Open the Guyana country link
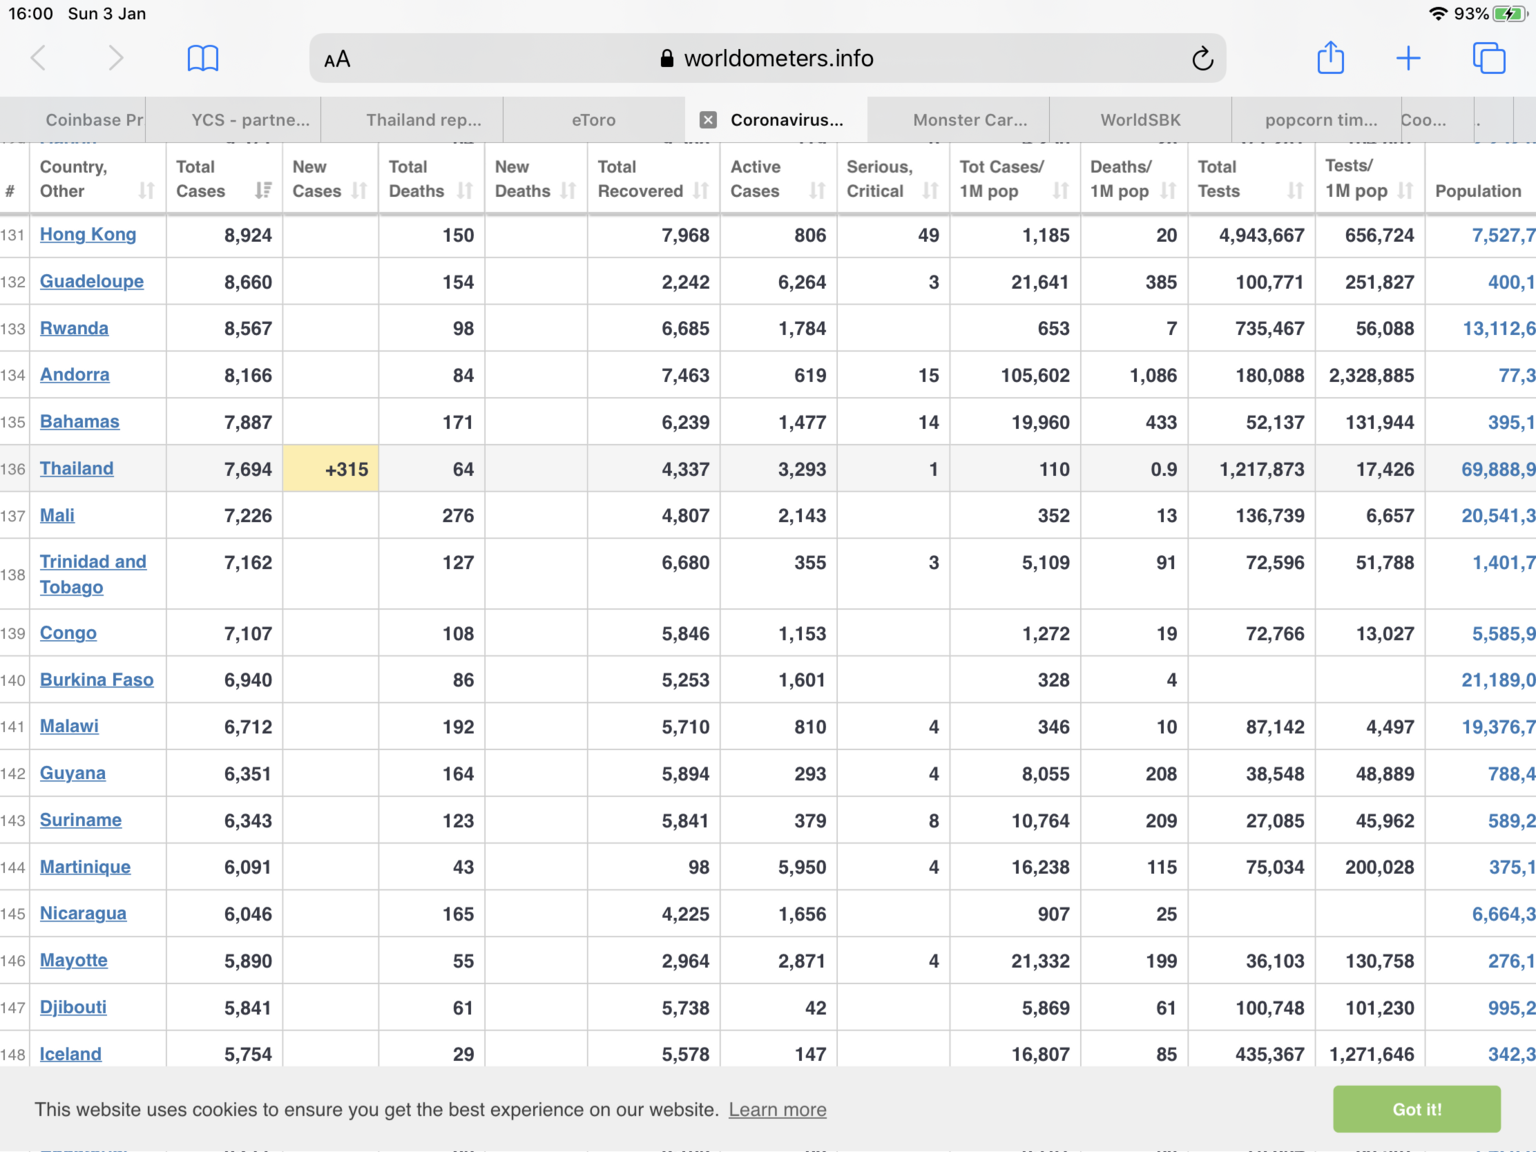Viewport: 1536px width, 1152px height. pos(73,773)
